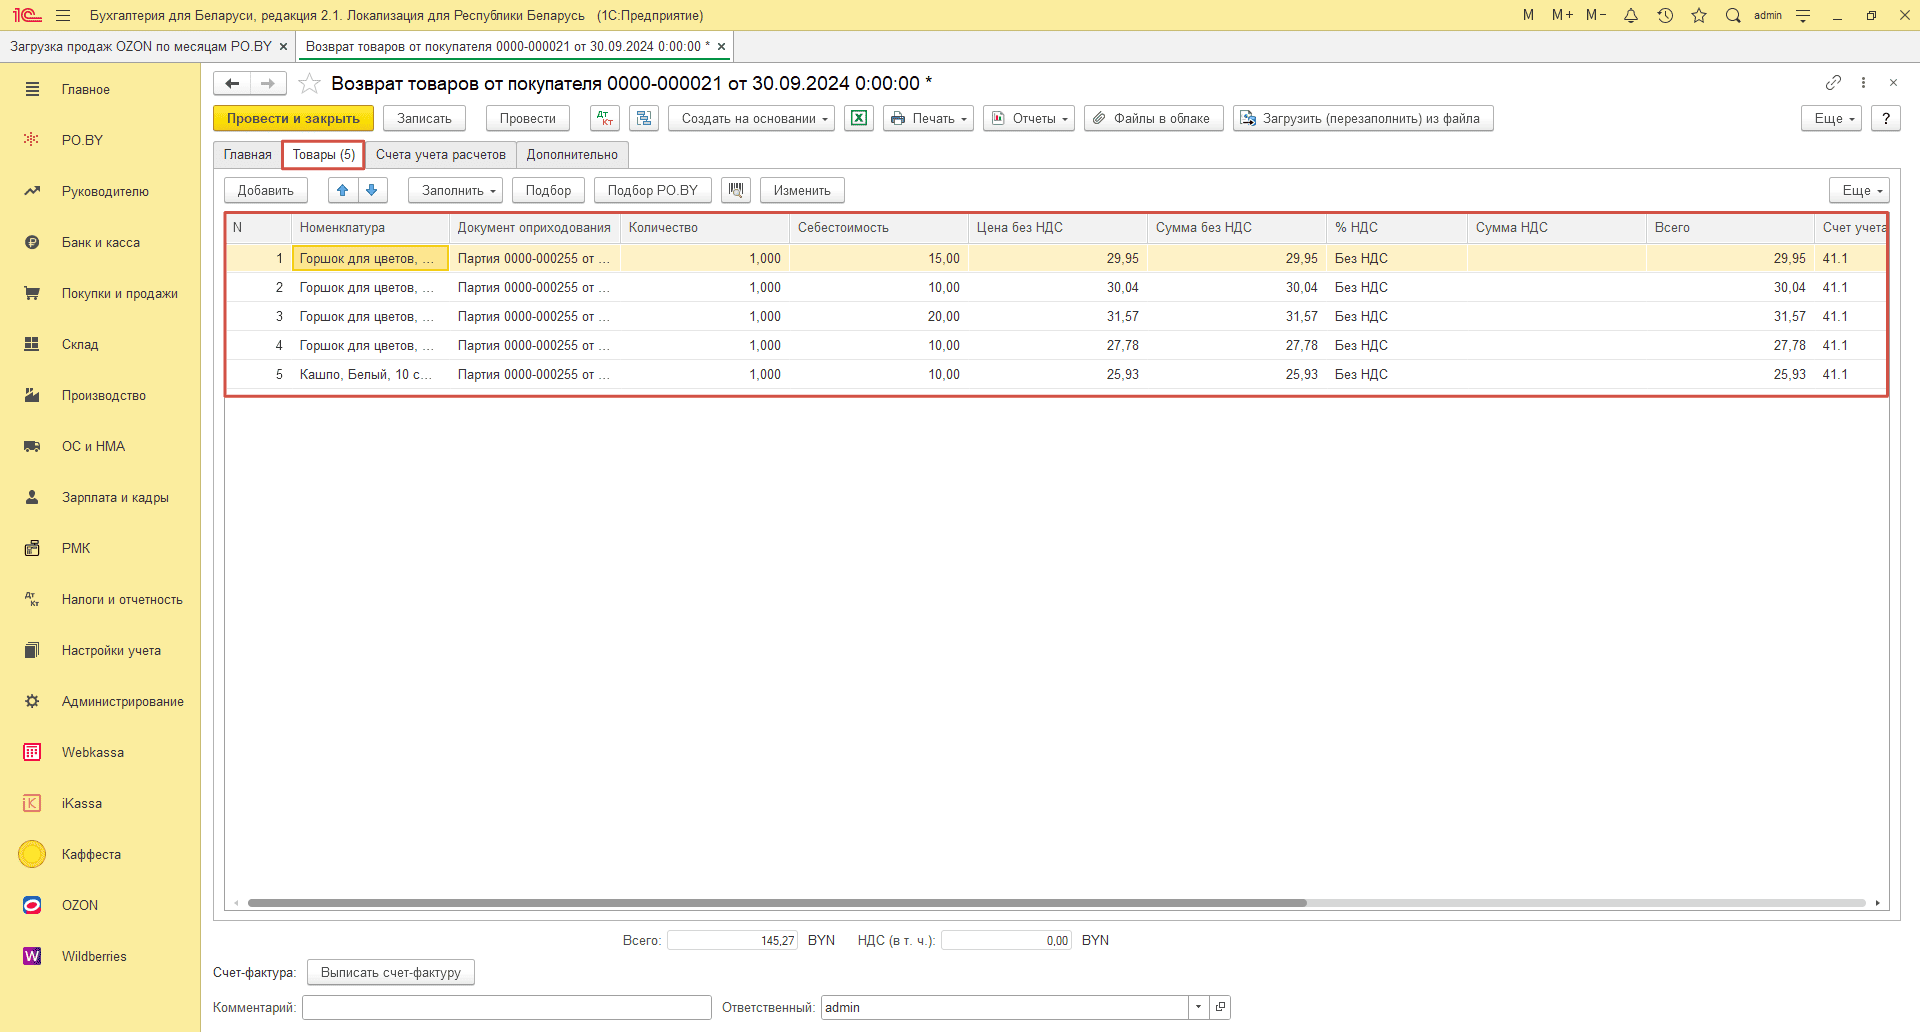Open notifications bell icon

pos(1631,15)
